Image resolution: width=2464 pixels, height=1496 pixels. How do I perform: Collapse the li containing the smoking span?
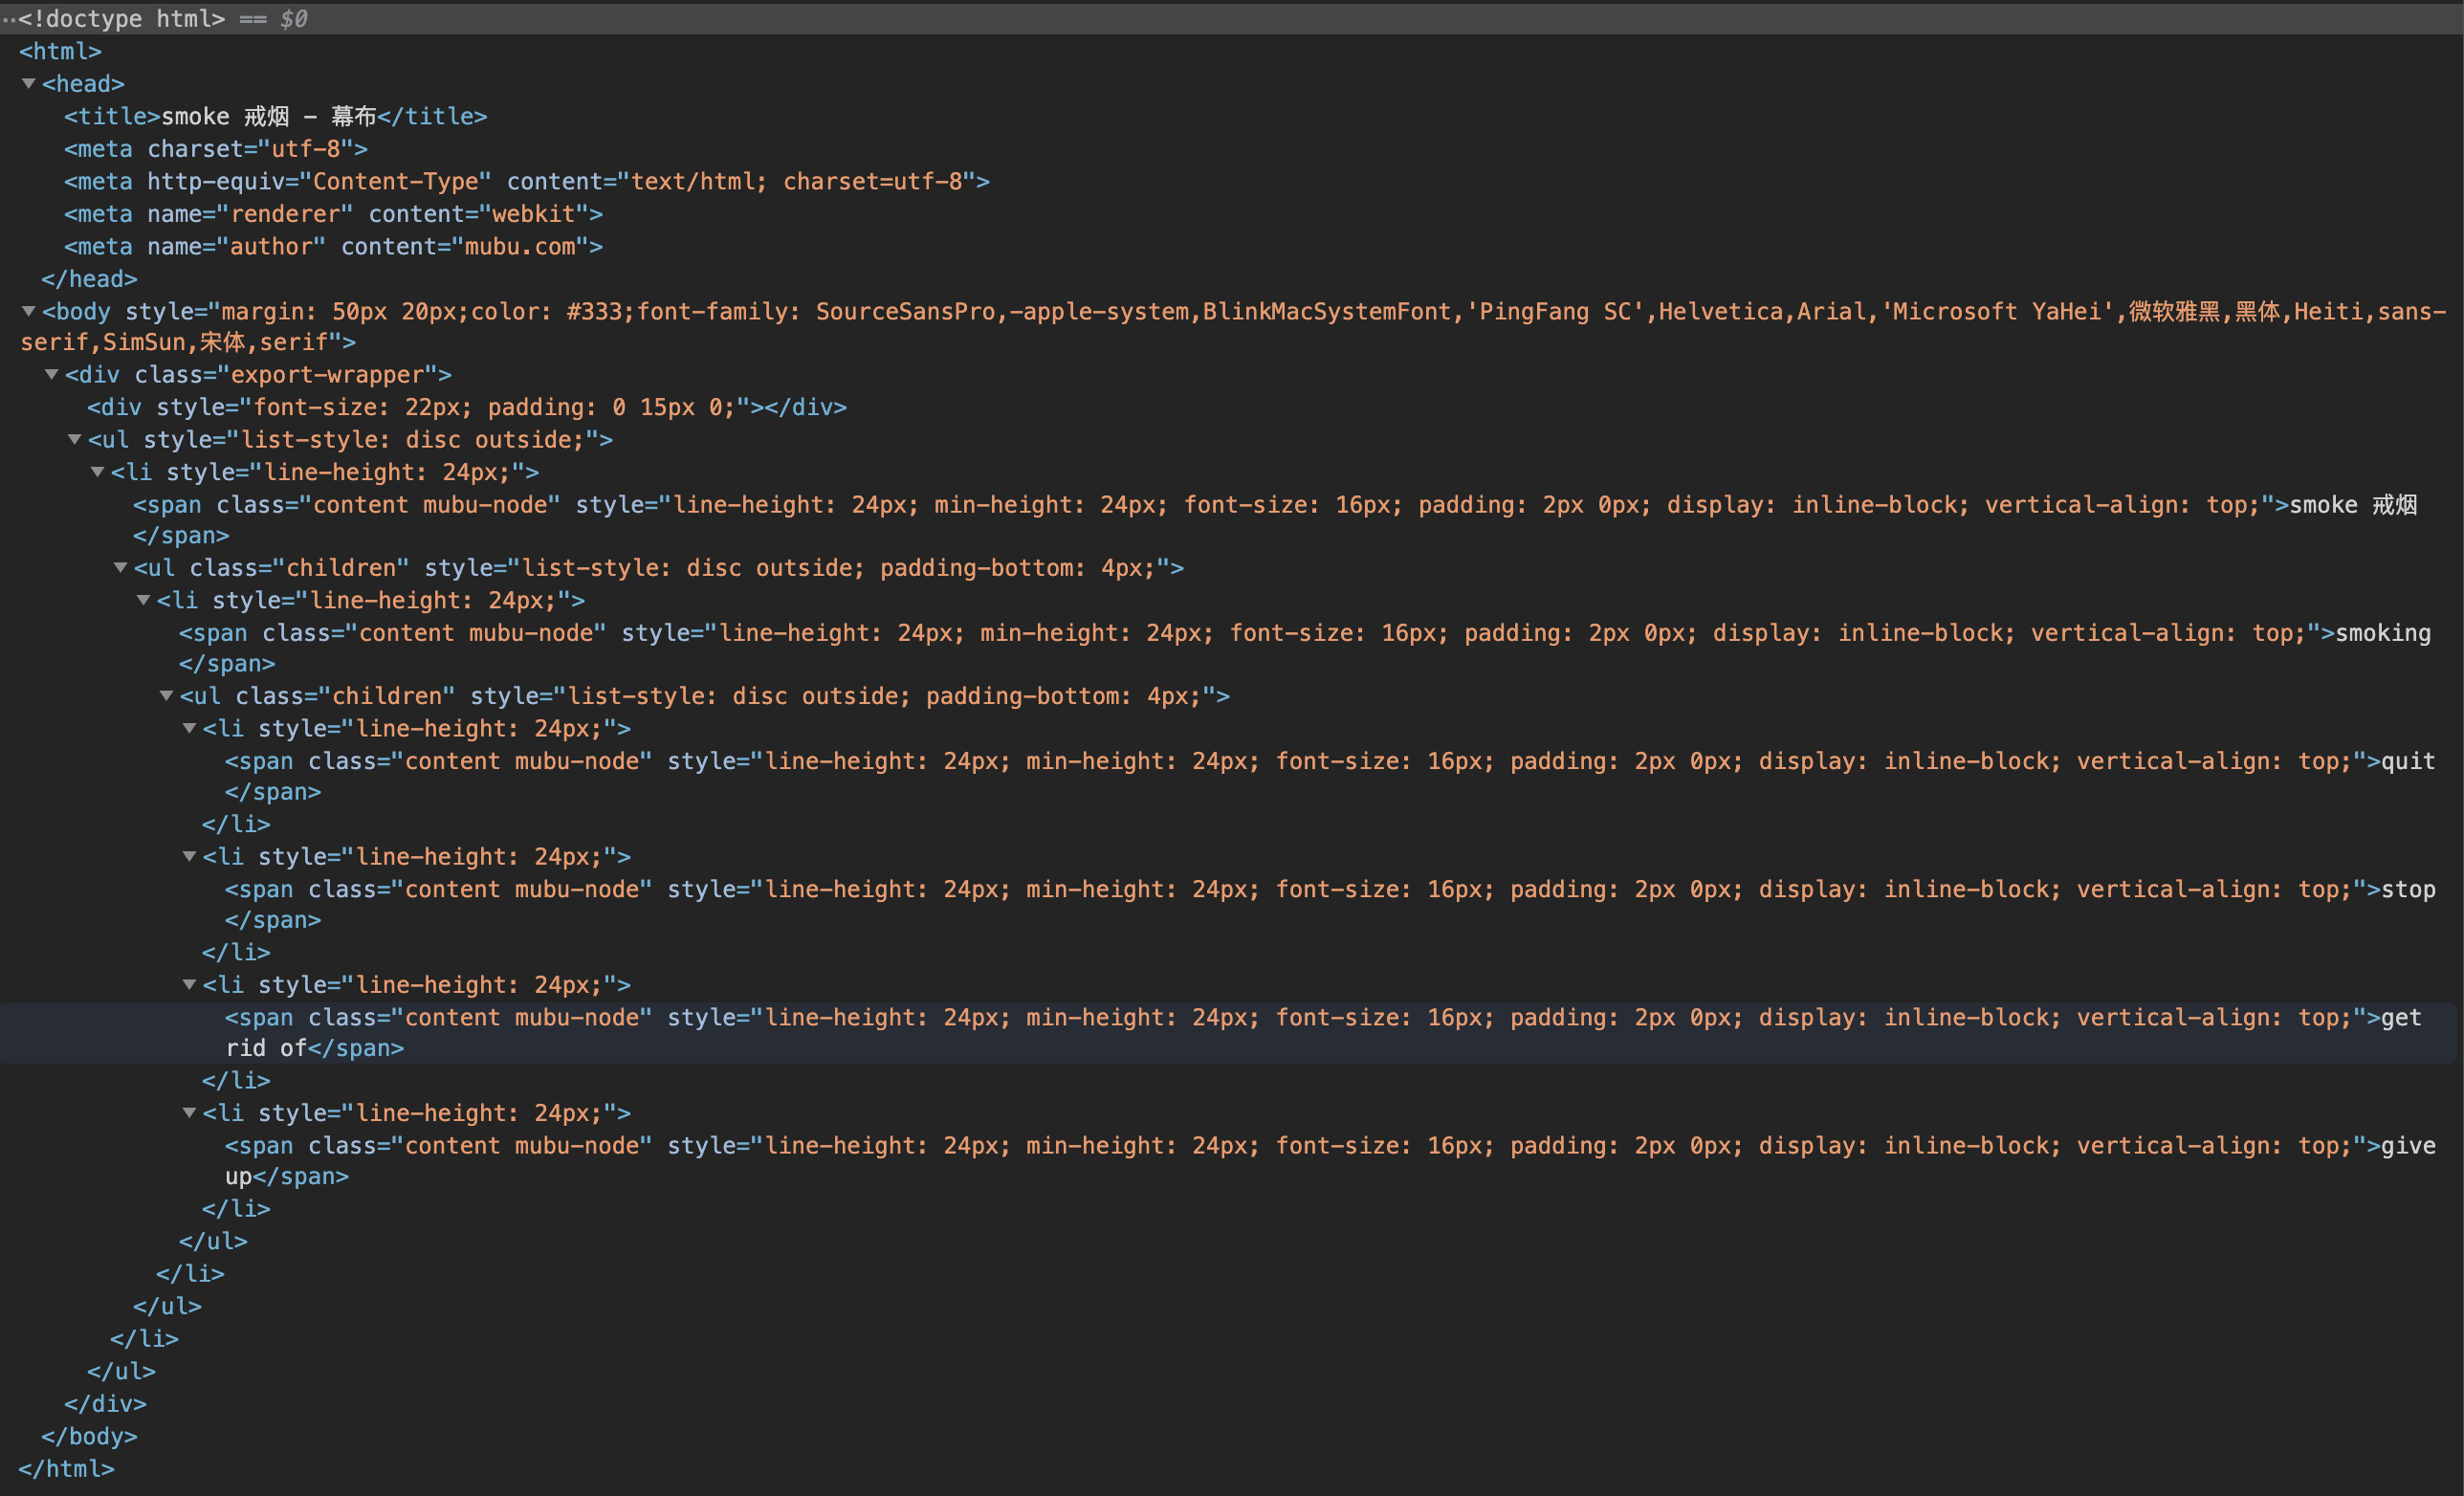pyautogui.click(x=144, y=600)
